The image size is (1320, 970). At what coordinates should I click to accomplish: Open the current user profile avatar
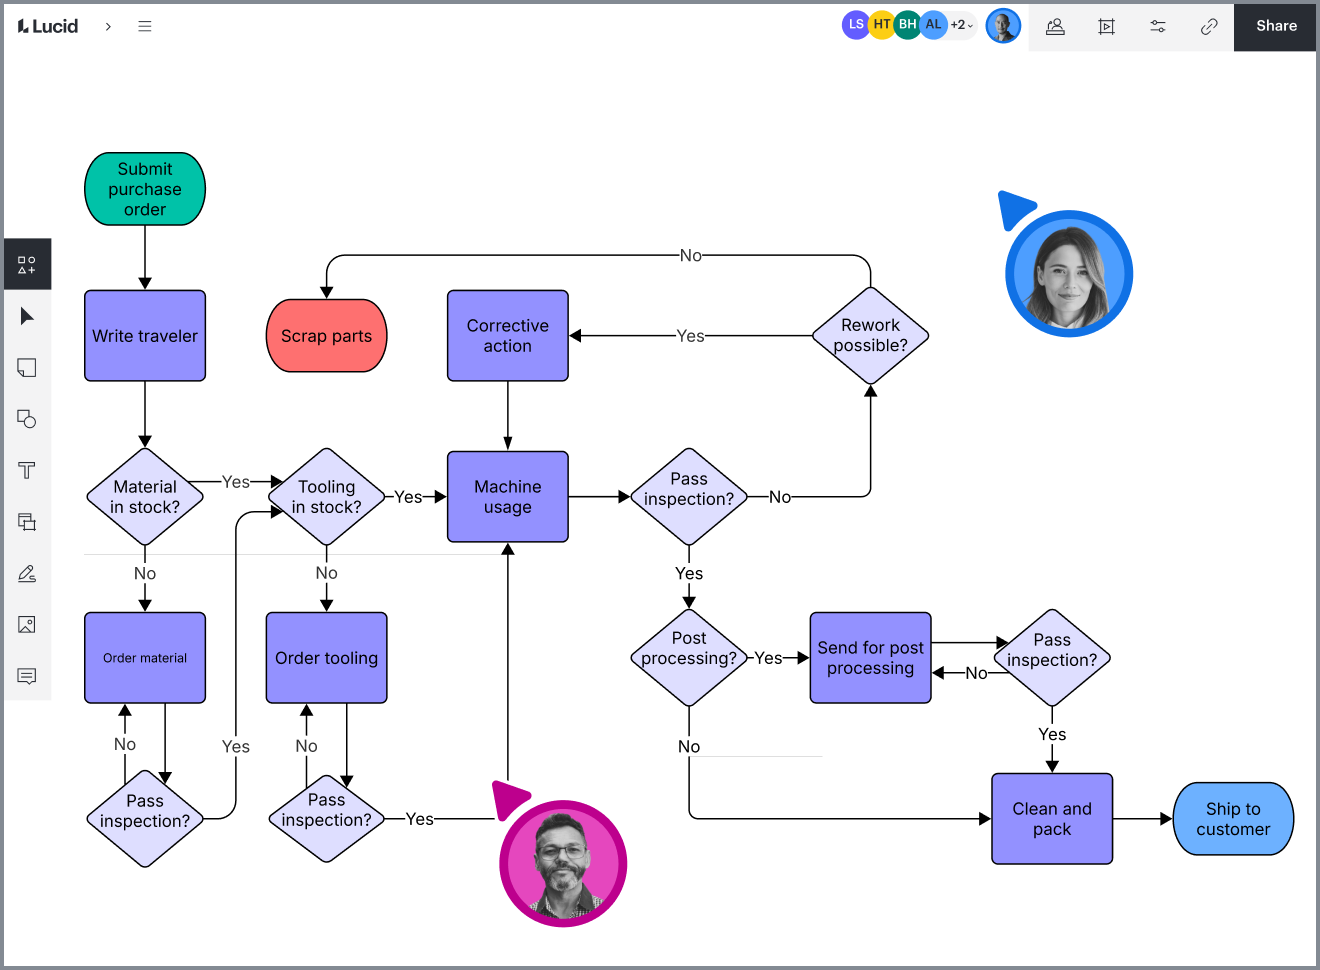1003,26
